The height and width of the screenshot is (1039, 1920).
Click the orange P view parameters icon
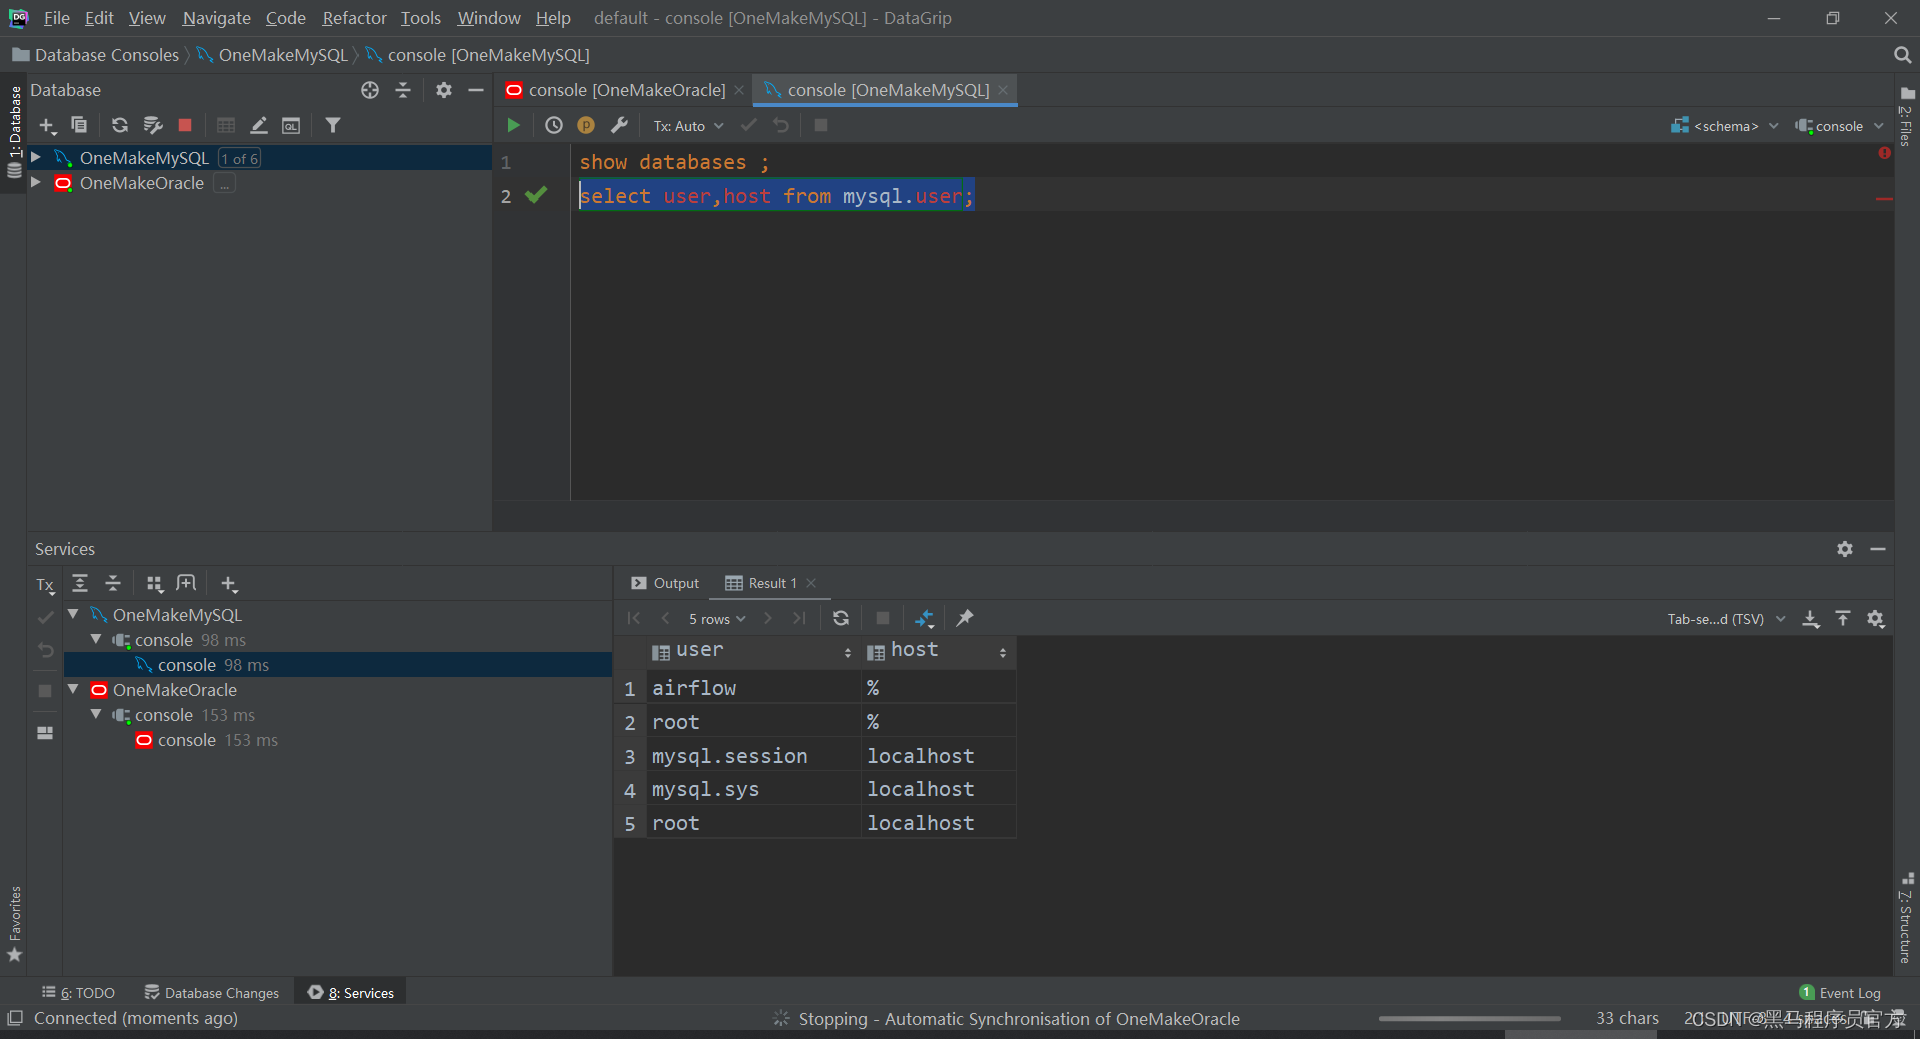click(x=586, y=125)
